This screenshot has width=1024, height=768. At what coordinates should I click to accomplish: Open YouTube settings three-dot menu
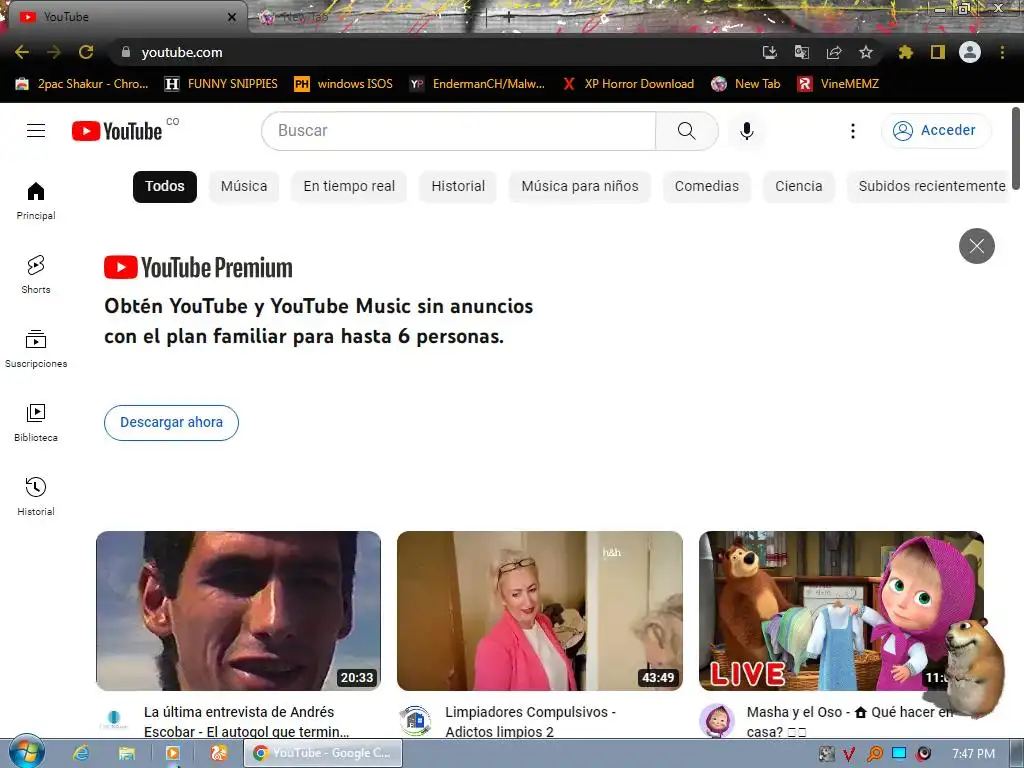(x=852, y=131)
